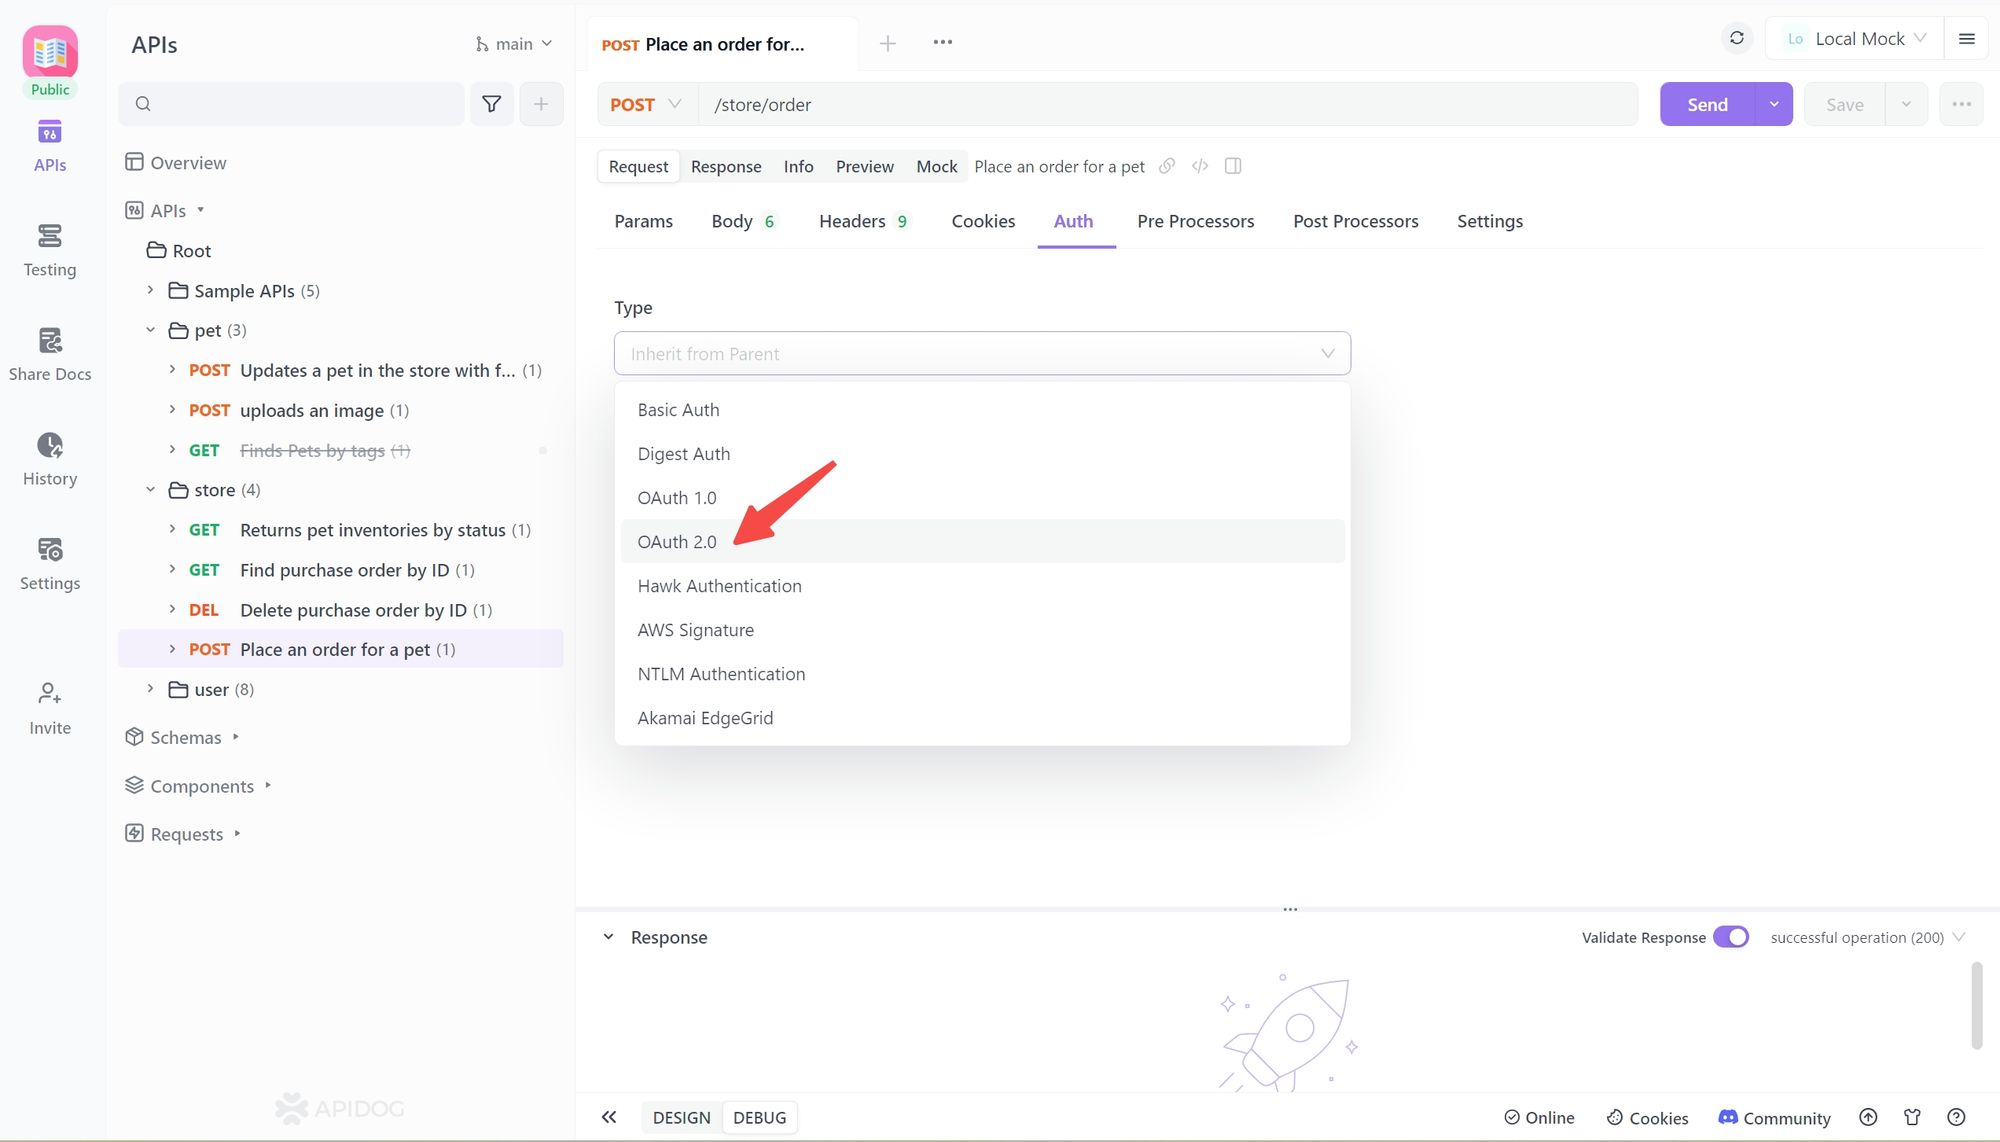Image resolution: width=2000 pixels, height=1142 pixels.
Task: Select Digest Auth option
Action: (982, 453)
